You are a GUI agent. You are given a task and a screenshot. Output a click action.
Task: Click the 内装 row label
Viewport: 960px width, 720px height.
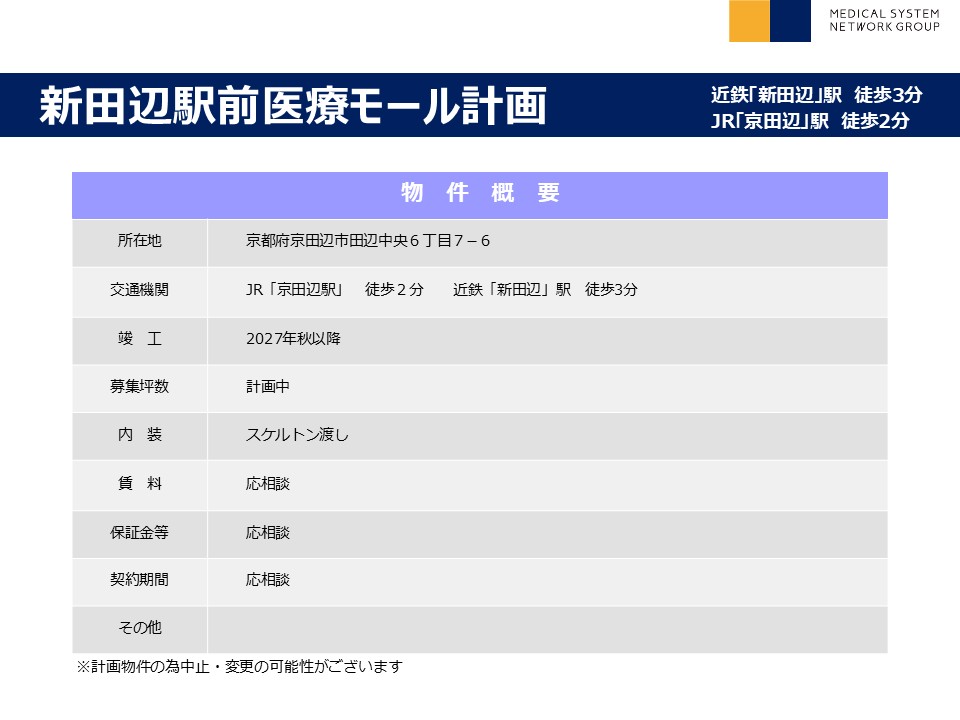point(139,435)
